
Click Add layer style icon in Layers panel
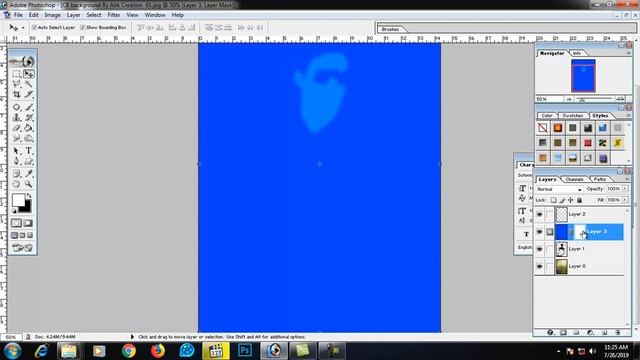[550, 333]
